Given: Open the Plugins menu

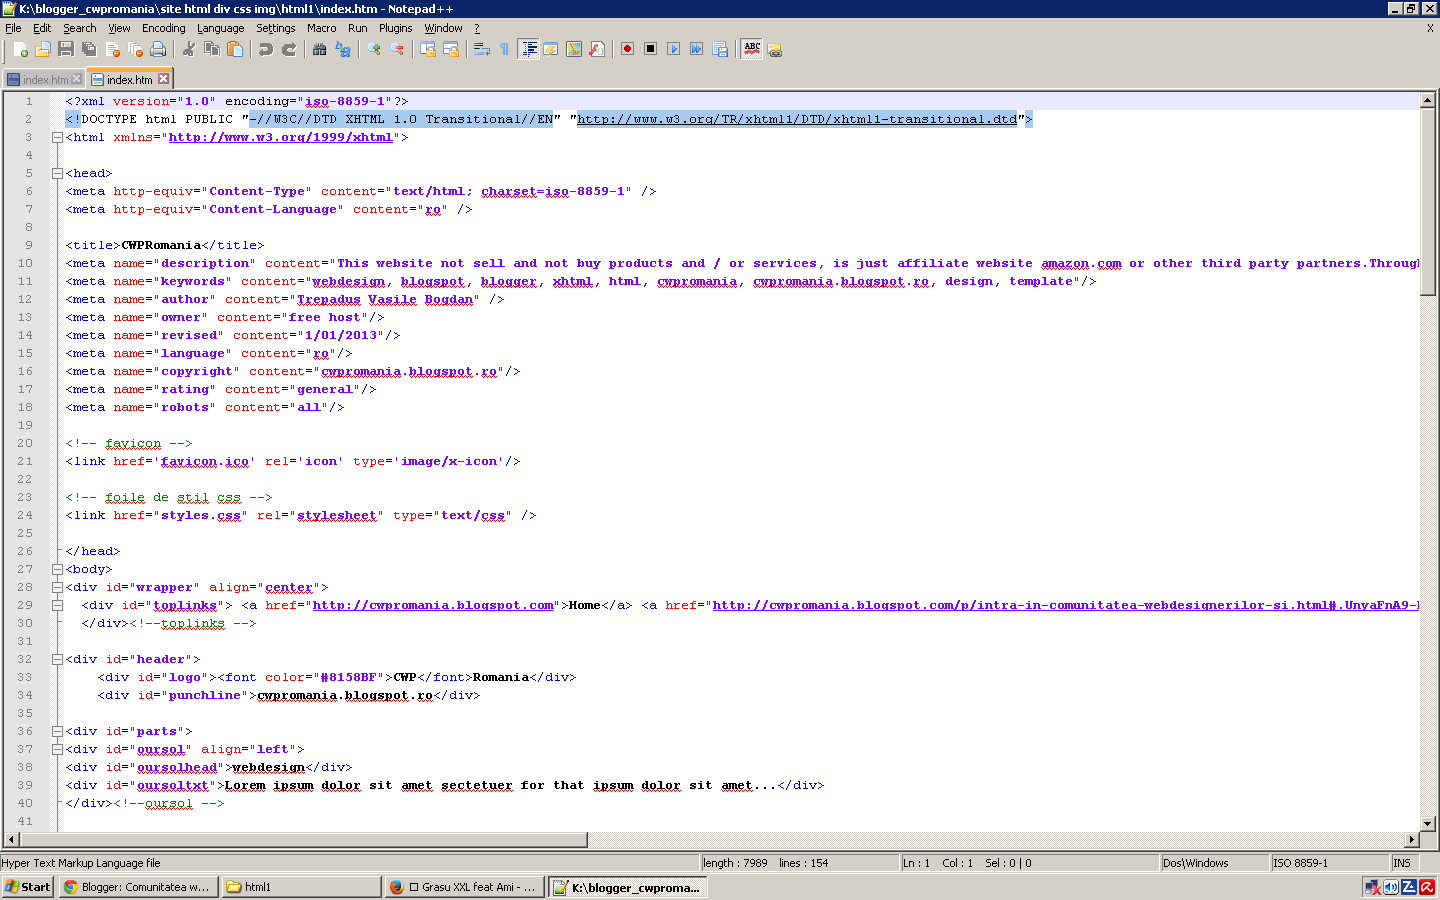Looking at the screenshot, I should pyautogui.click(x=395, y=28).
